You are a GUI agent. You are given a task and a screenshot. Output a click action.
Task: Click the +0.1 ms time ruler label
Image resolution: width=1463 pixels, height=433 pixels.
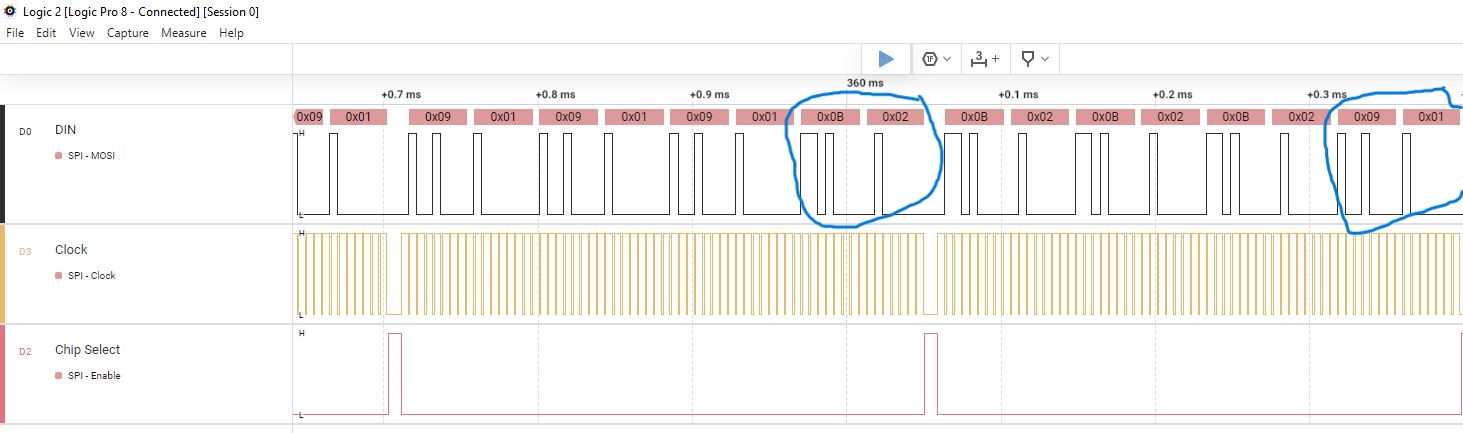[x=1018, y=94]
